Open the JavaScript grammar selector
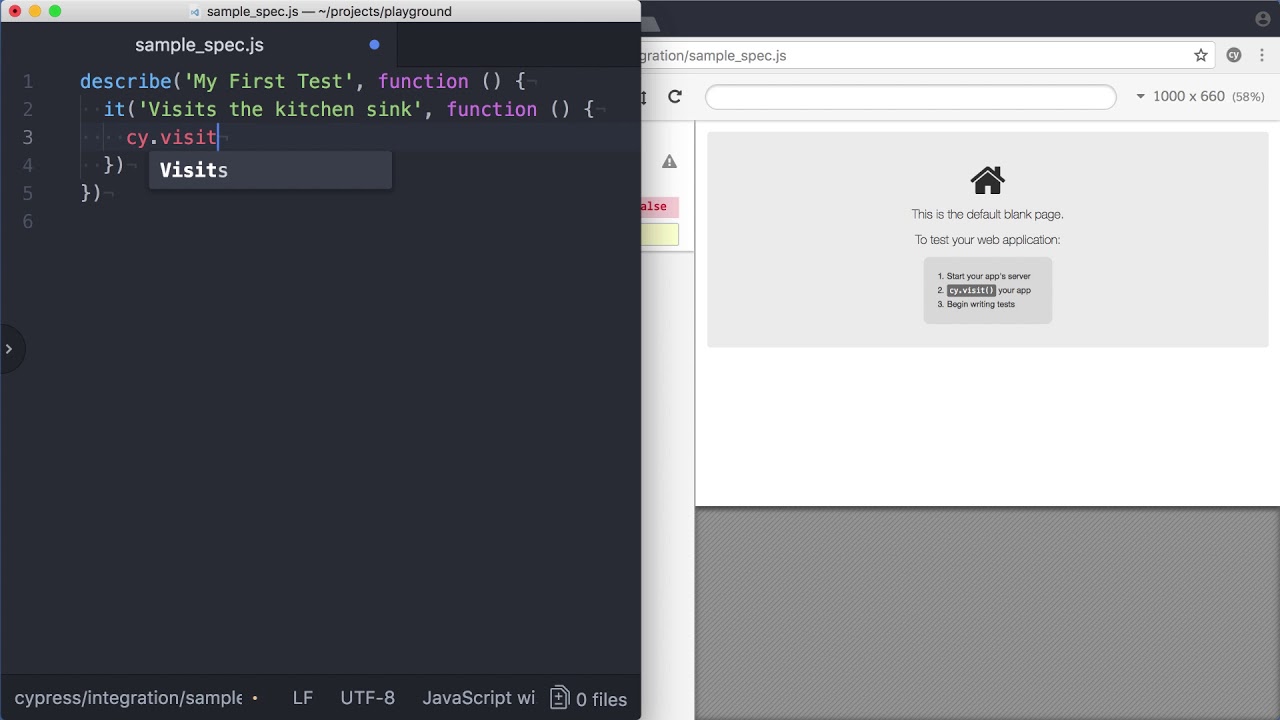Image resolution: width=1280 pixels, height=720 pixels. pyautogui.click(x=478, y=698)
